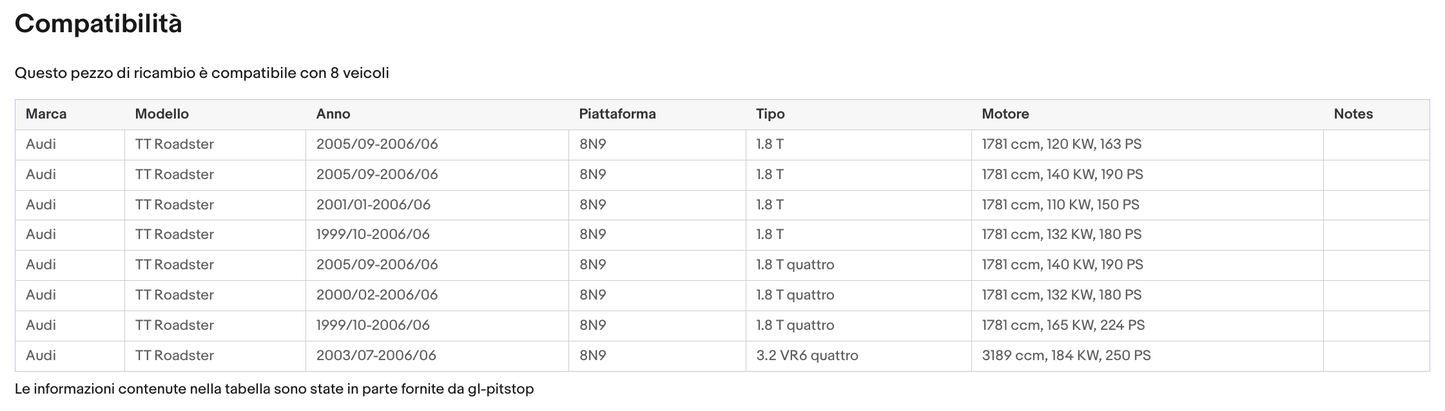The image size is (1445, 411).
Task: Click the TT Roadster cell in the 163 PS row
Action: click(x=174, y=144)
